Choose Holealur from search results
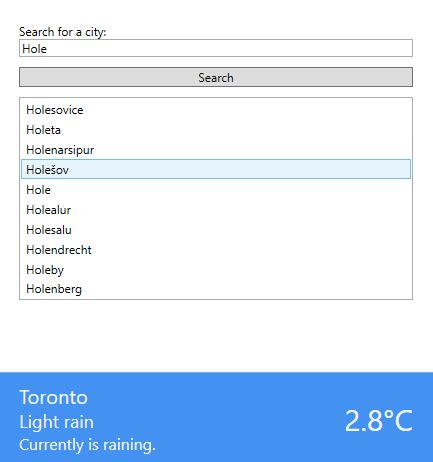433x462 pixels. pyautogui.click(x=216, y=210)
